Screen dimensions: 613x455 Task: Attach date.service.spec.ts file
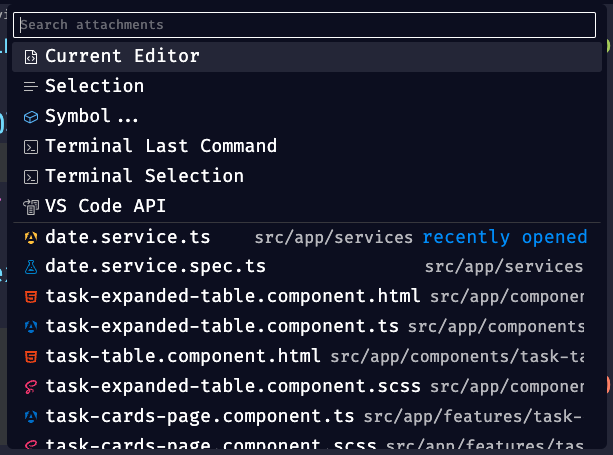click(156, 268)
